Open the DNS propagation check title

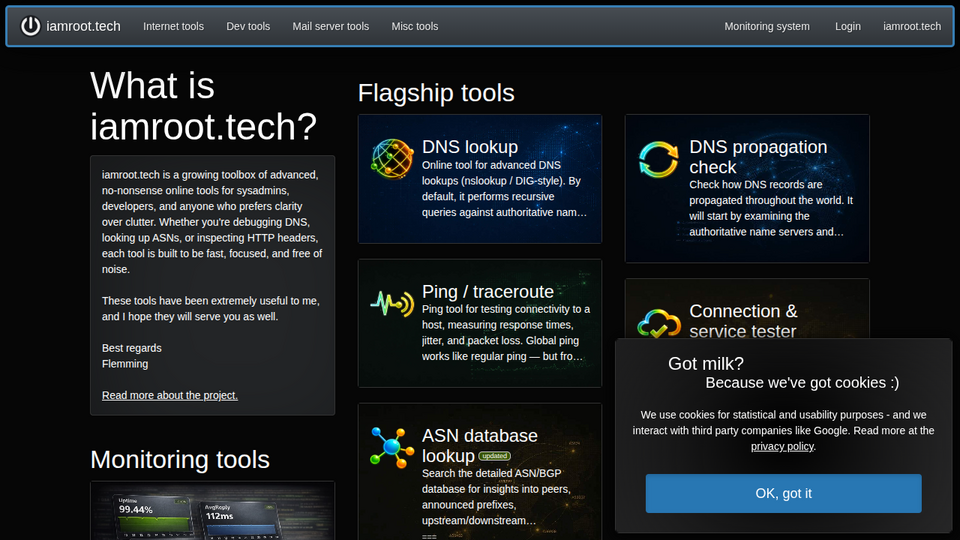coord(758,157)
